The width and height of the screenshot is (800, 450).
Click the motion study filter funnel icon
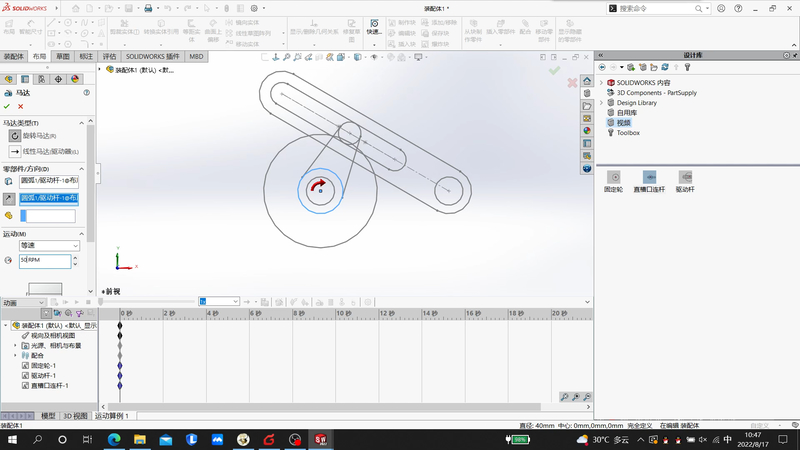click(x=46, y=313)
